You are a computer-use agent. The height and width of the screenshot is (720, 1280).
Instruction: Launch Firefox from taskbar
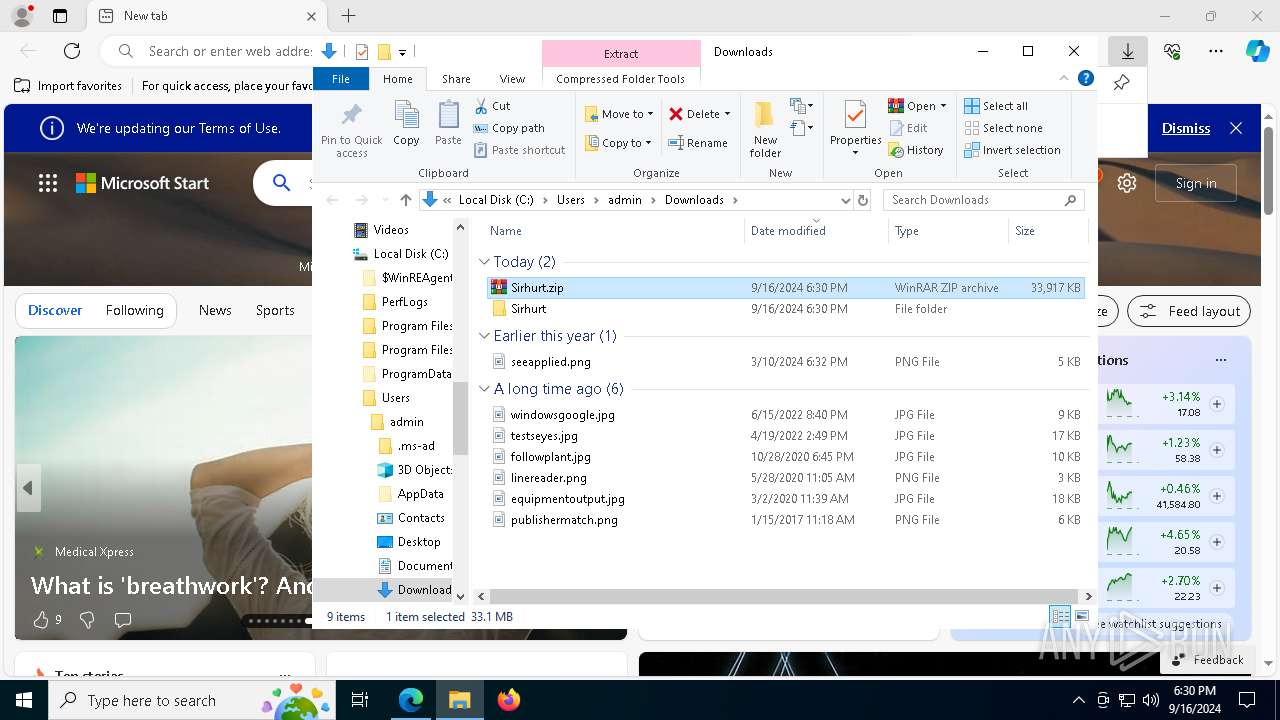[x=509, y=700]
